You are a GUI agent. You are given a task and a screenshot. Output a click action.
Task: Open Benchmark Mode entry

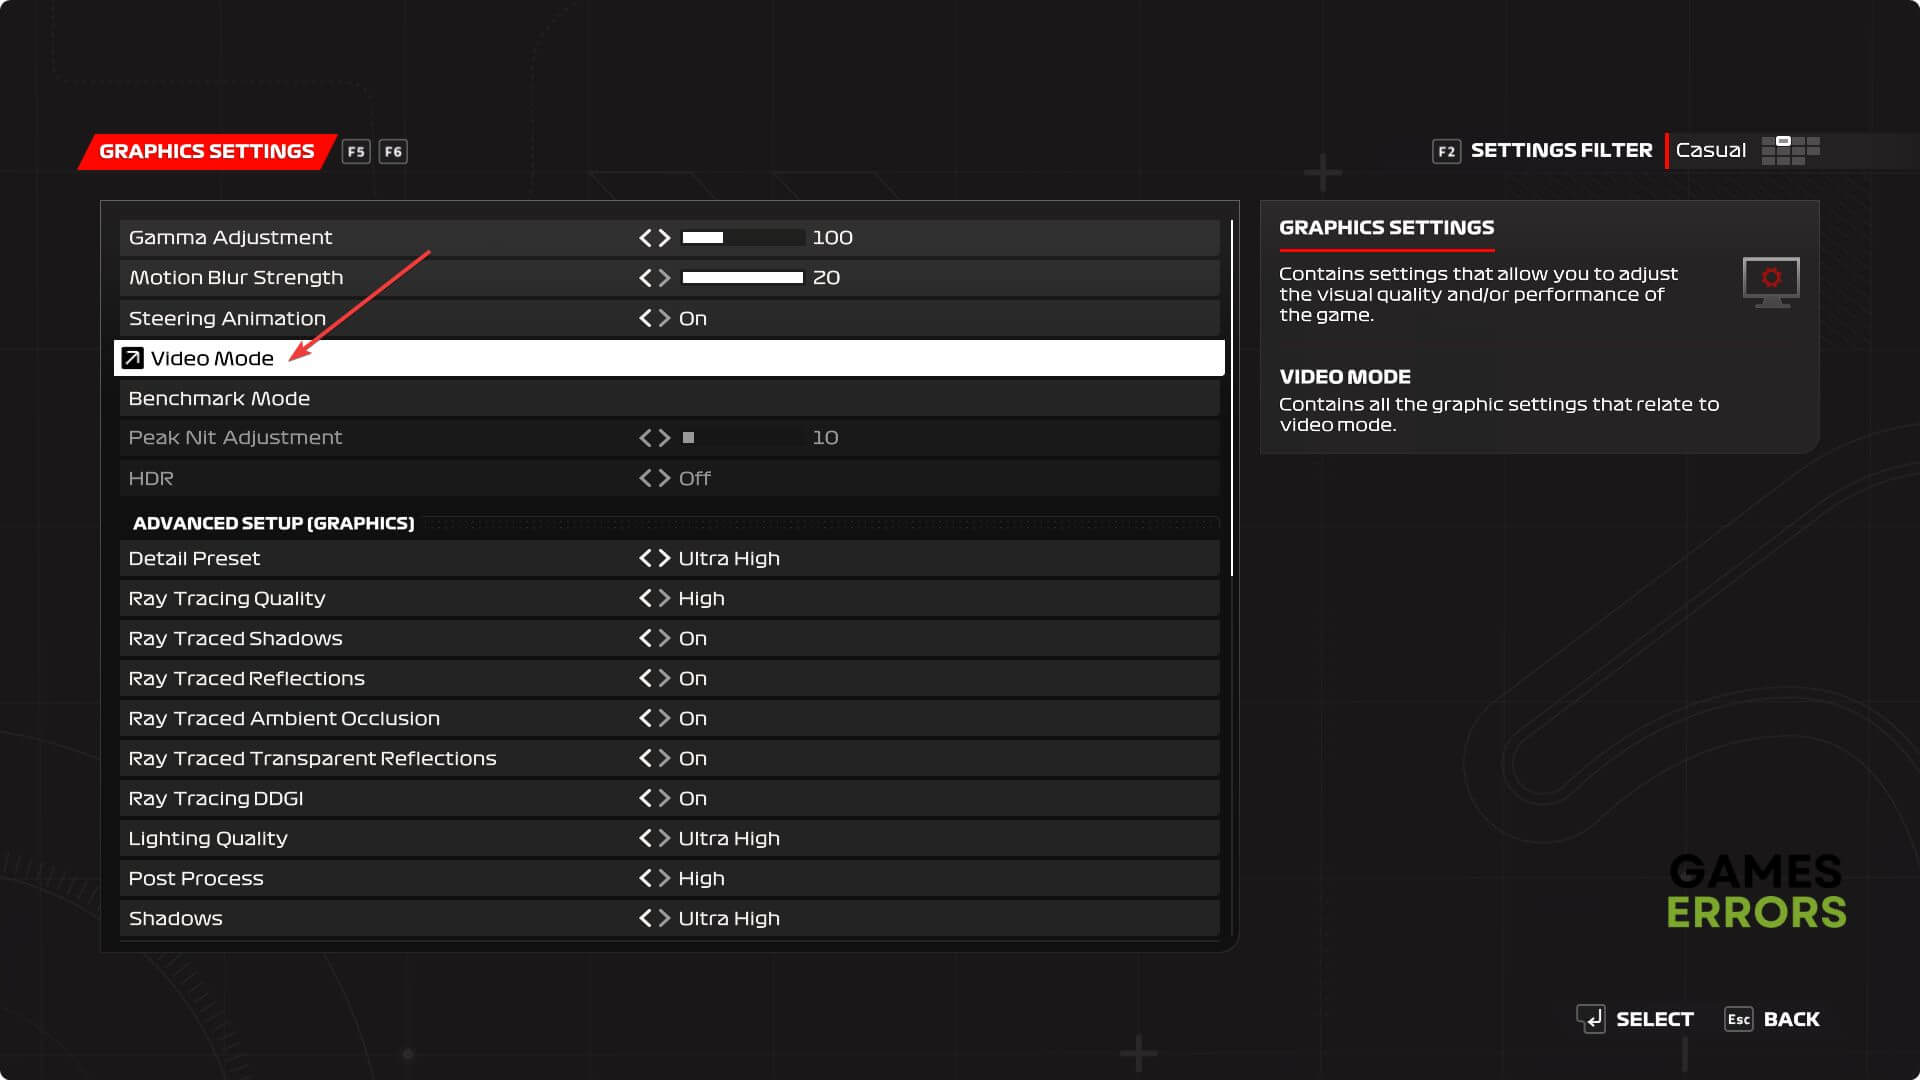(219, 398)
